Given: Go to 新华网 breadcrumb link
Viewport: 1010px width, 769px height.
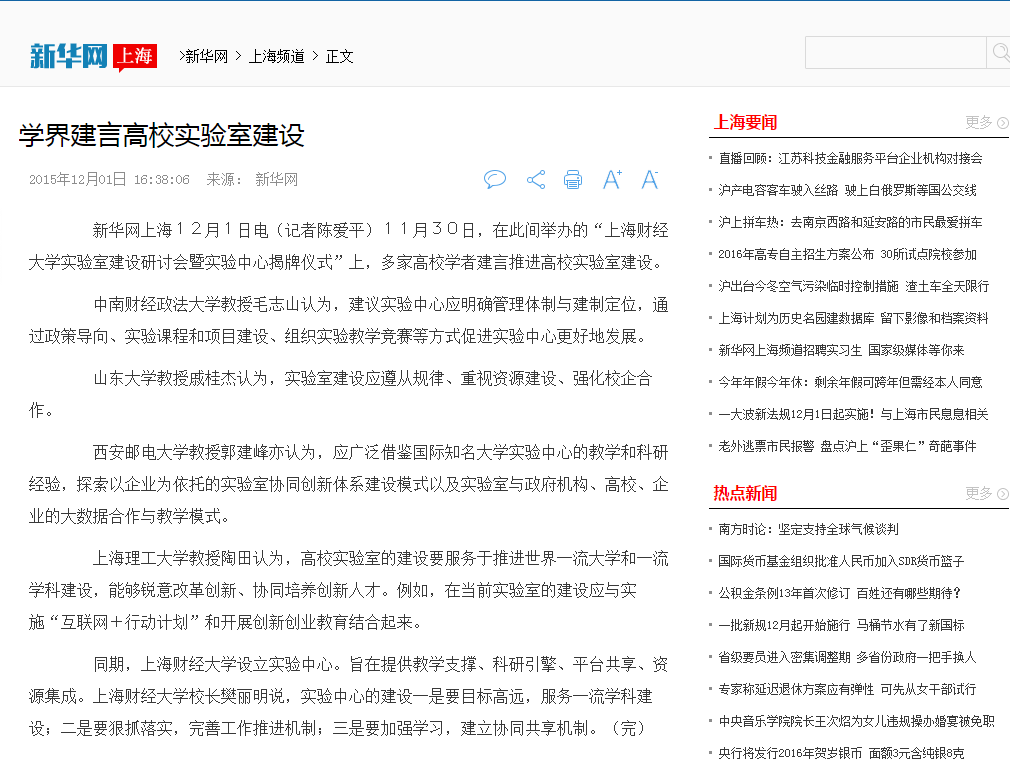Looking at the screenshot, I should [x=206, y=57].
